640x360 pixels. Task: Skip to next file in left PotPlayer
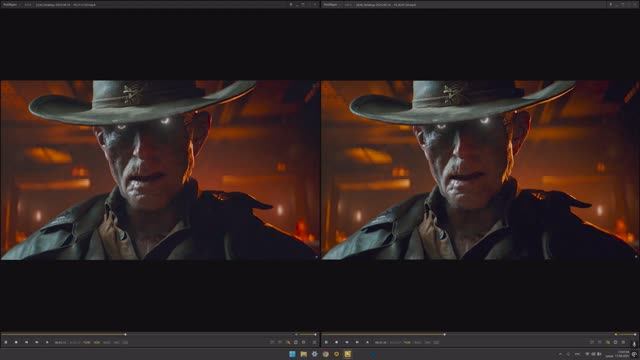click(x=37, y=342)
